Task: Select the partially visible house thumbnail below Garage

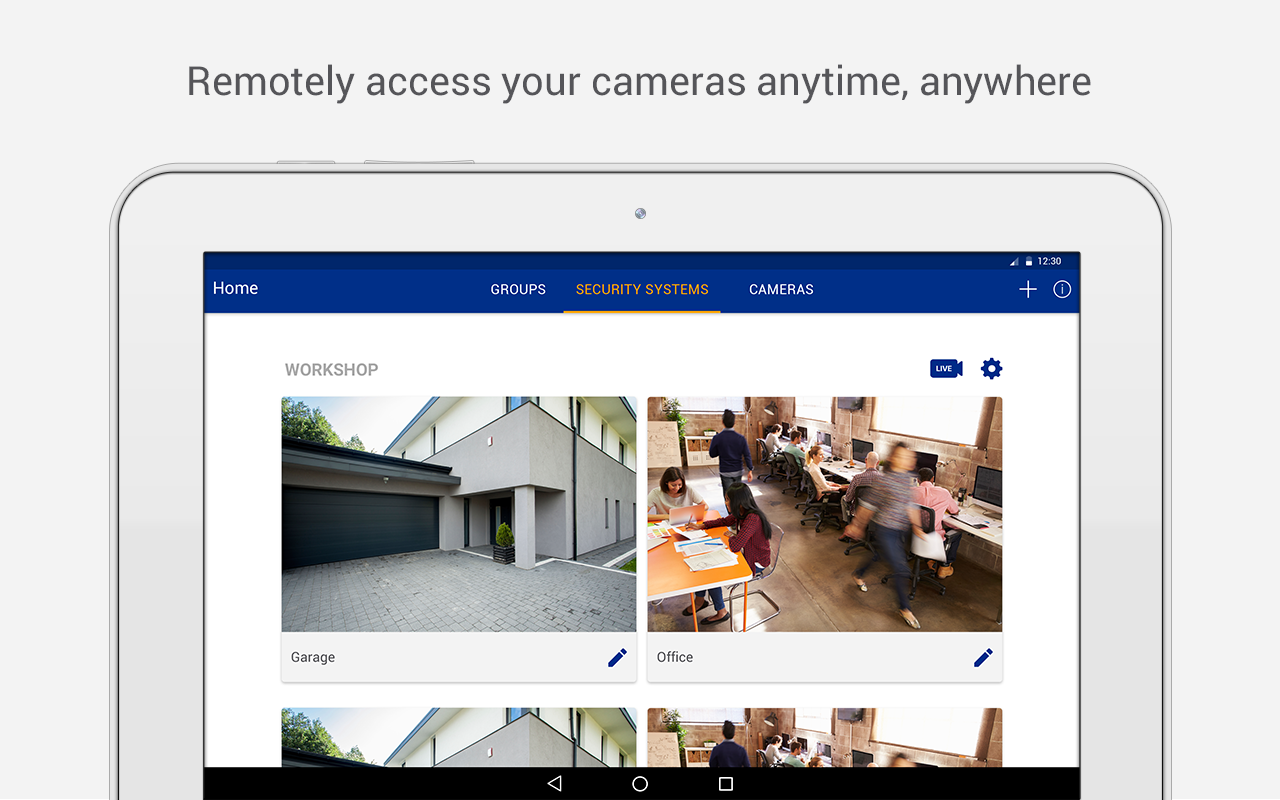Action: click(x=459, y=738)
